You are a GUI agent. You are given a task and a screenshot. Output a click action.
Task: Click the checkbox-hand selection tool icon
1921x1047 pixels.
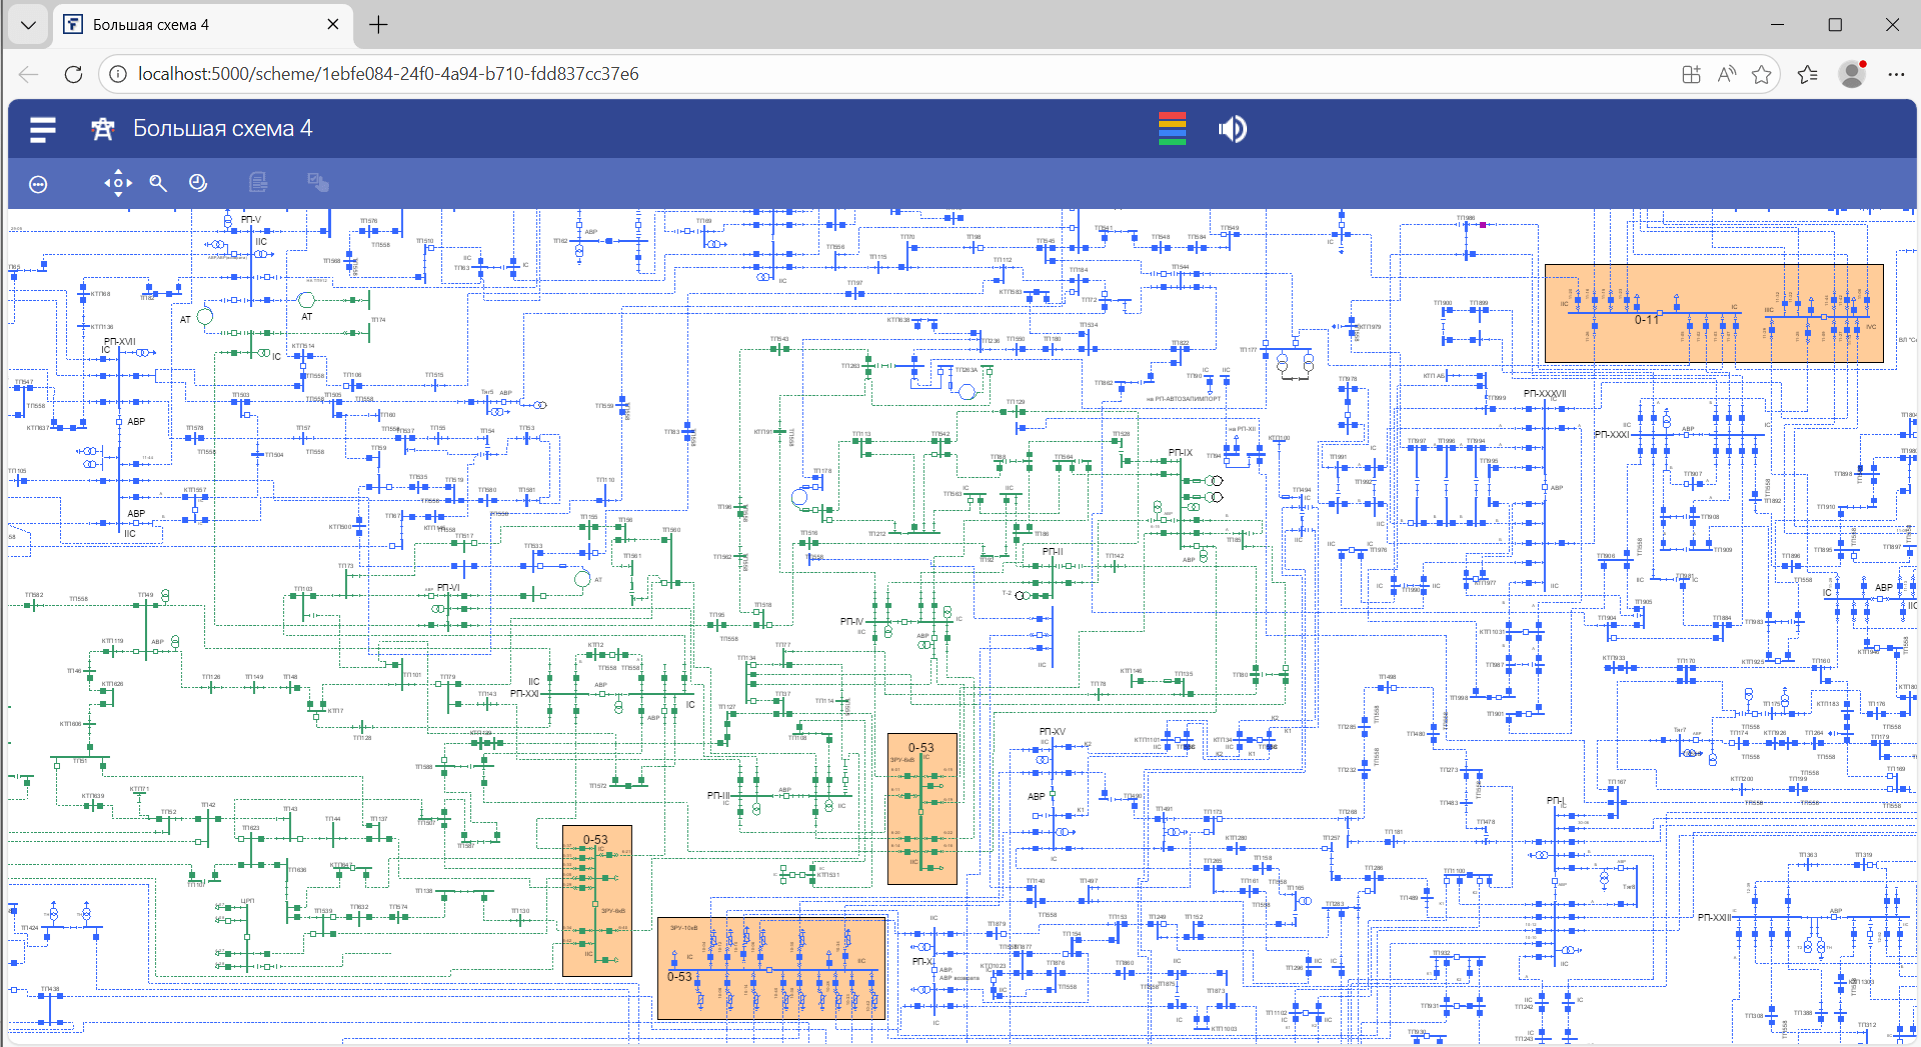click(x=318, y=183)
